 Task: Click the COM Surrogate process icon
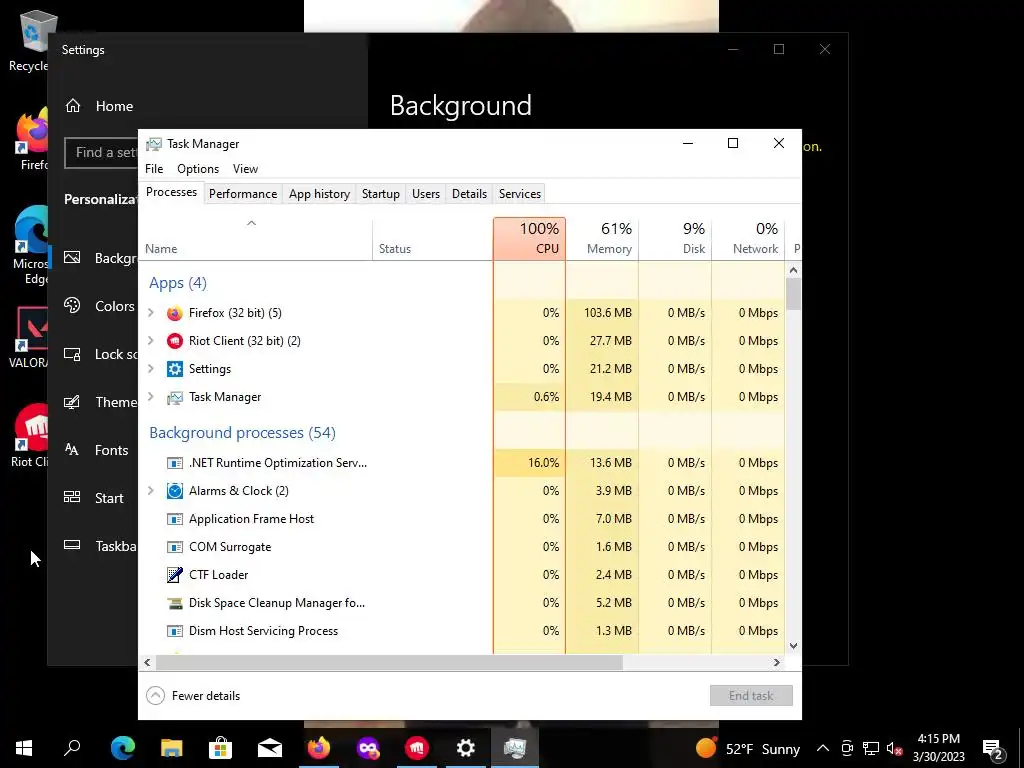tap(174, 547)
